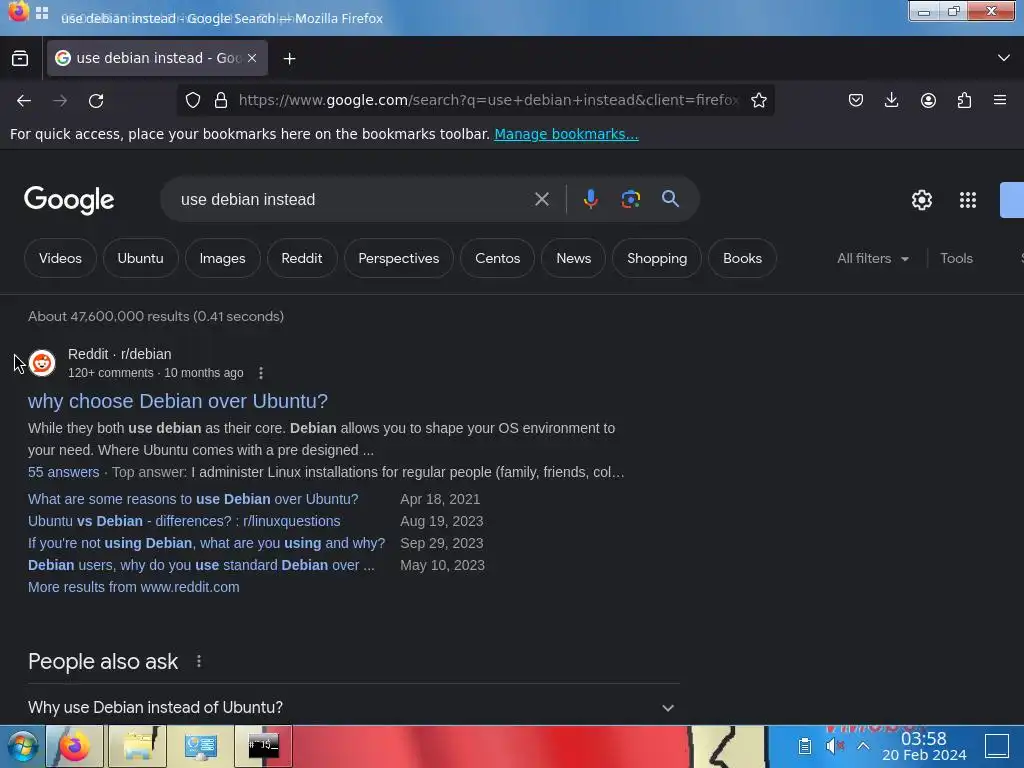Clear the search query with the X

point(541,199)
